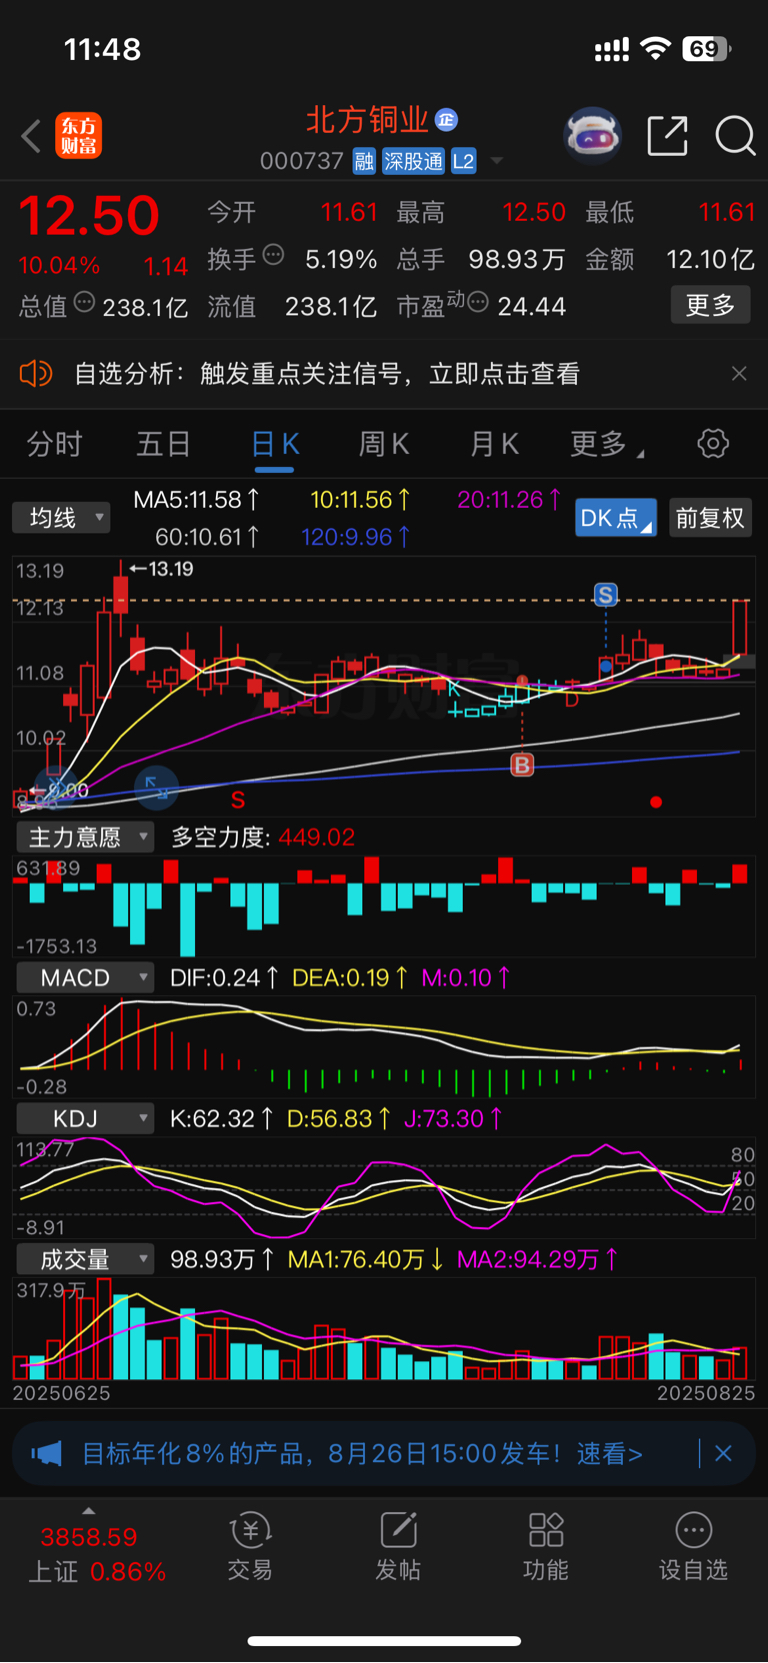
Task: Open the 主力意愿 indicator dropdown
Action: point(84,837)
